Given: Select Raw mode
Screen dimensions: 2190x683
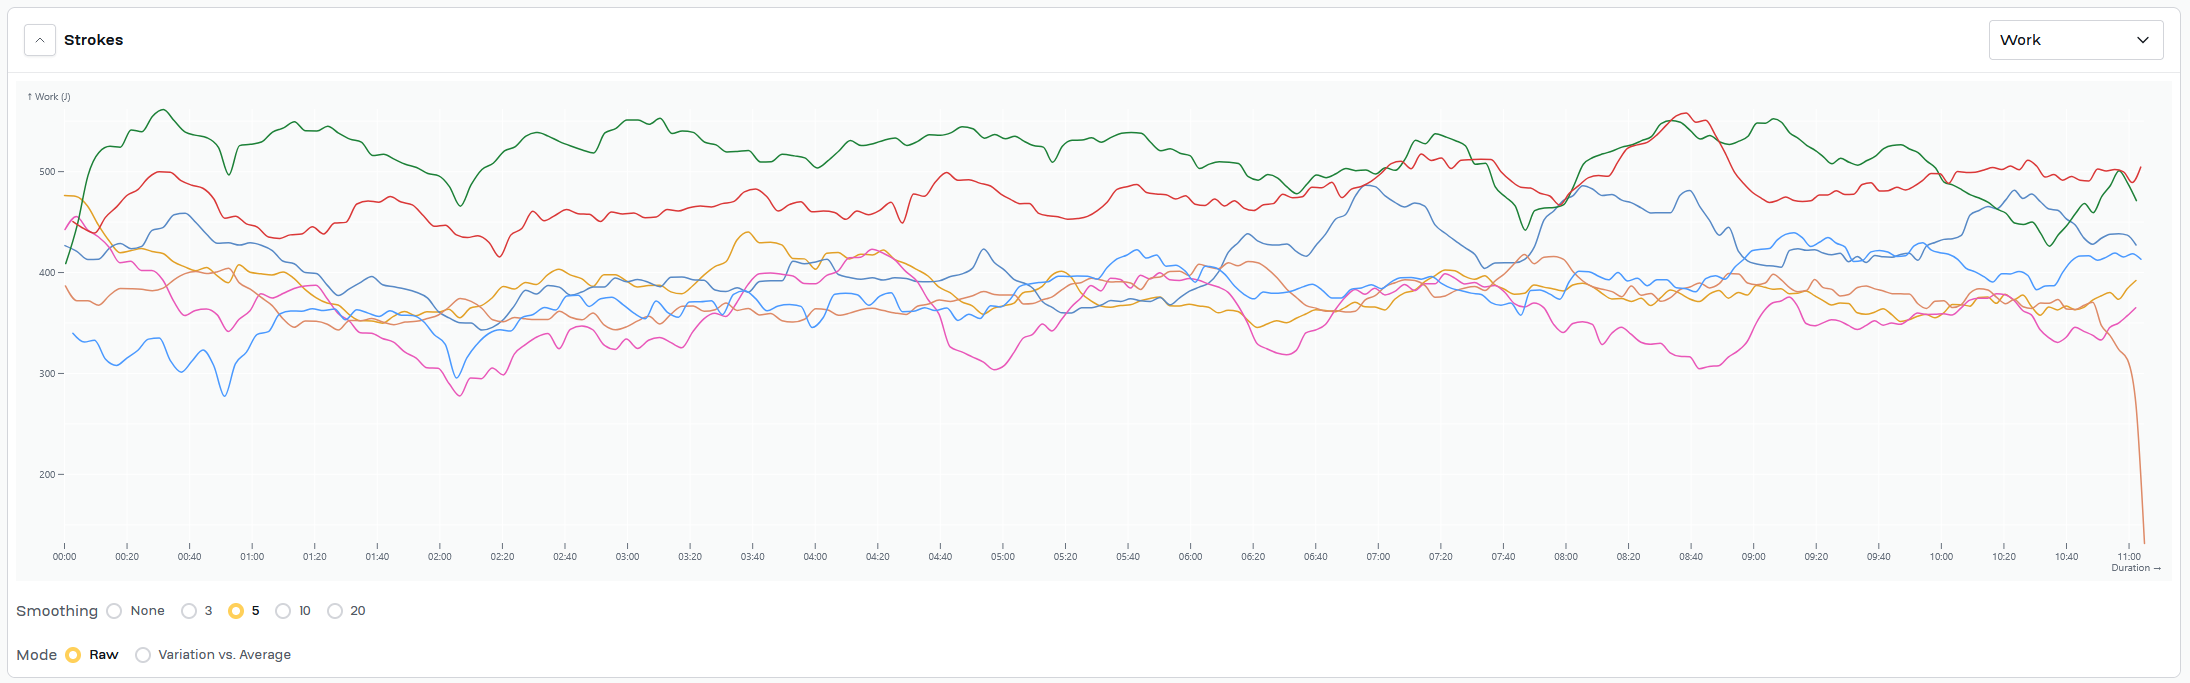Looking at the screenshot, I should coord(73,655).
